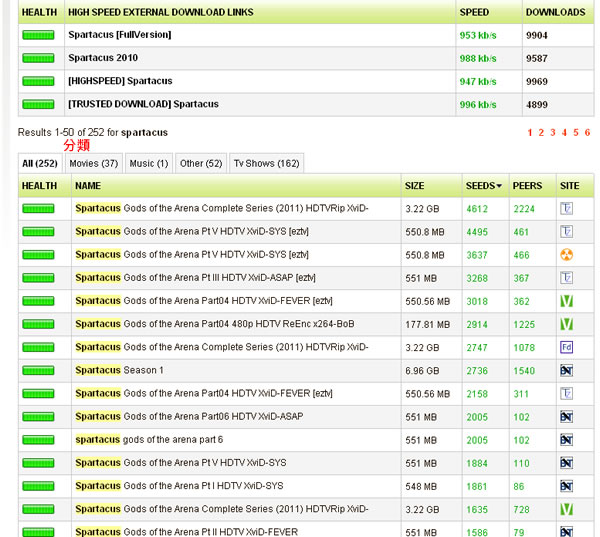Open 'spartacus gods of the arena part 6' torrent

(x=149, y=439)
